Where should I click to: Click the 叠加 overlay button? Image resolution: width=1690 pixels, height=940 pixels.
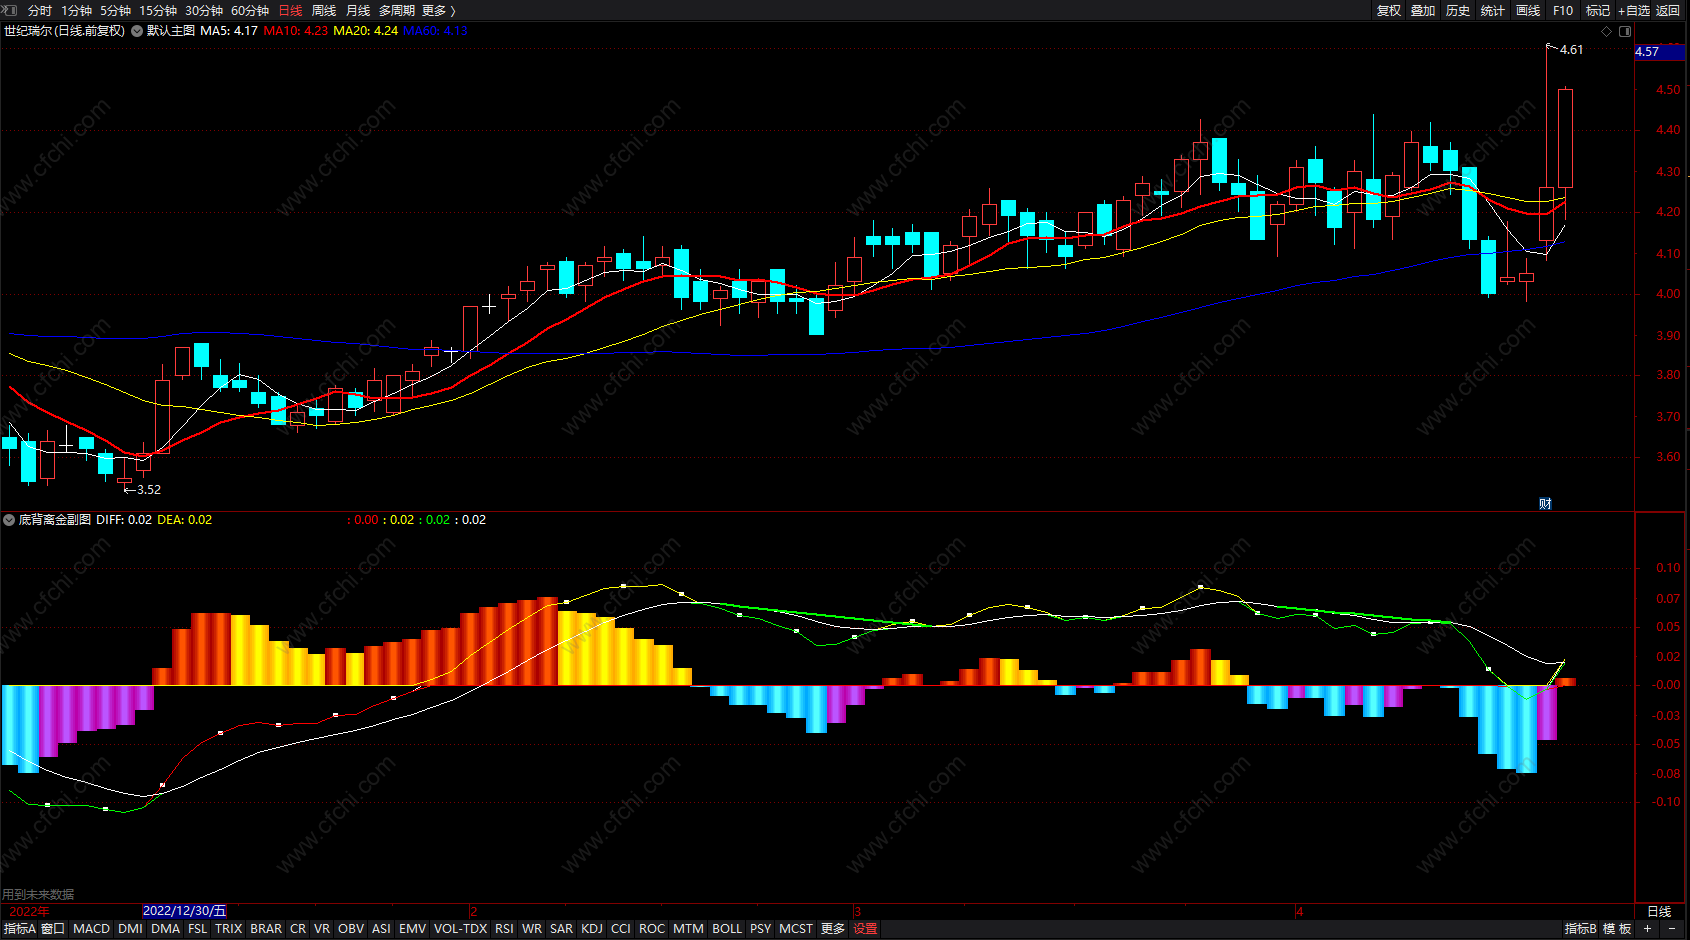[x=1423, y=11]
